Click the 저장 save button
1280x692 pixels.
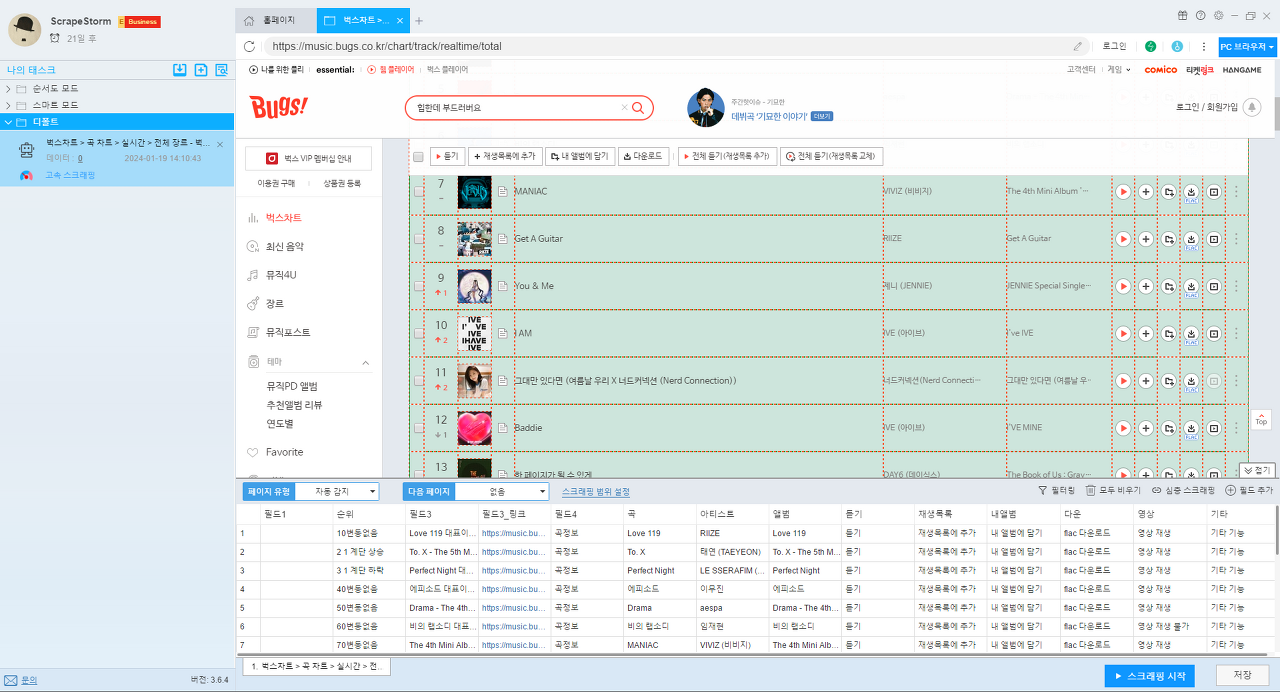point(1243,676)
